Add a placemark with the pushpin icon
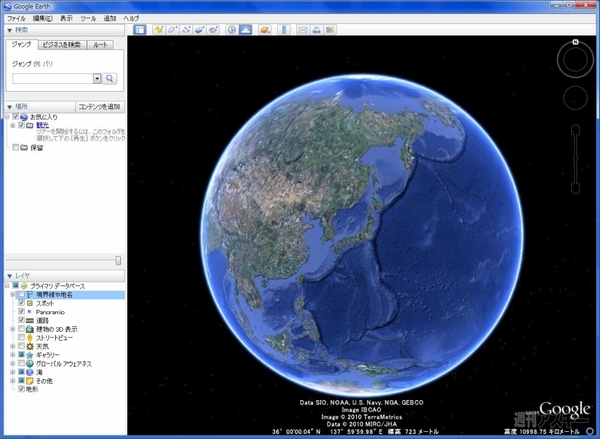Image resolution: width=600 pixels, height=439 pixels. [158, 29]
